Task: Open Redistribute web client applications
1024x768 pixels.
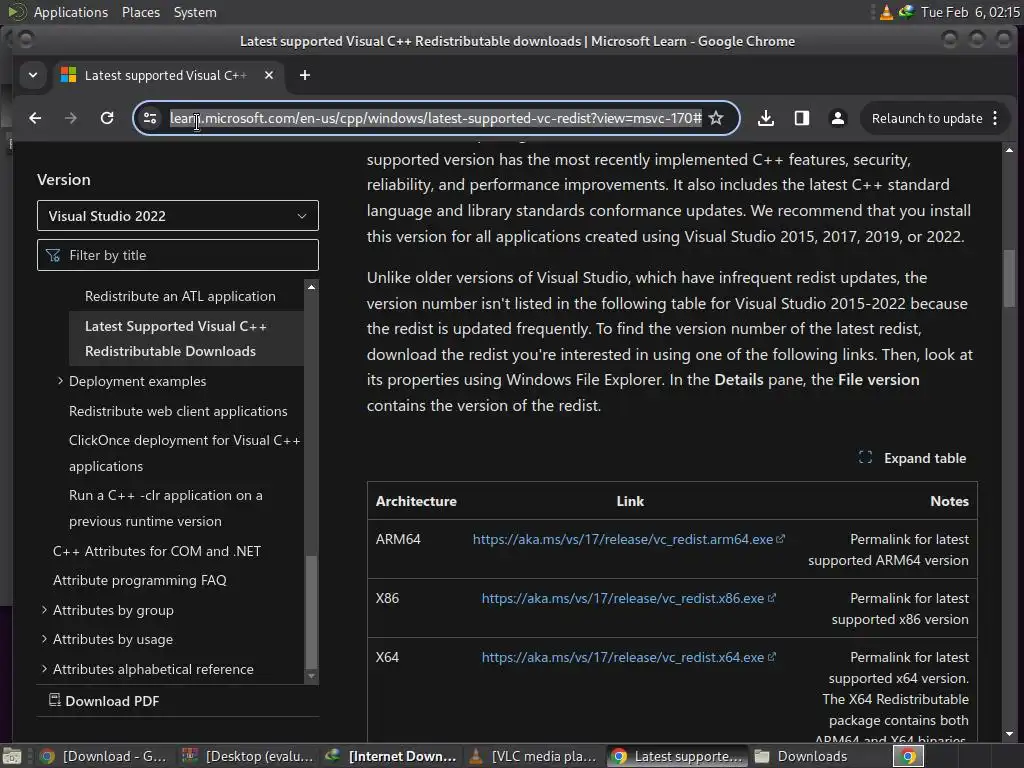Action: [x=178, y=411]
